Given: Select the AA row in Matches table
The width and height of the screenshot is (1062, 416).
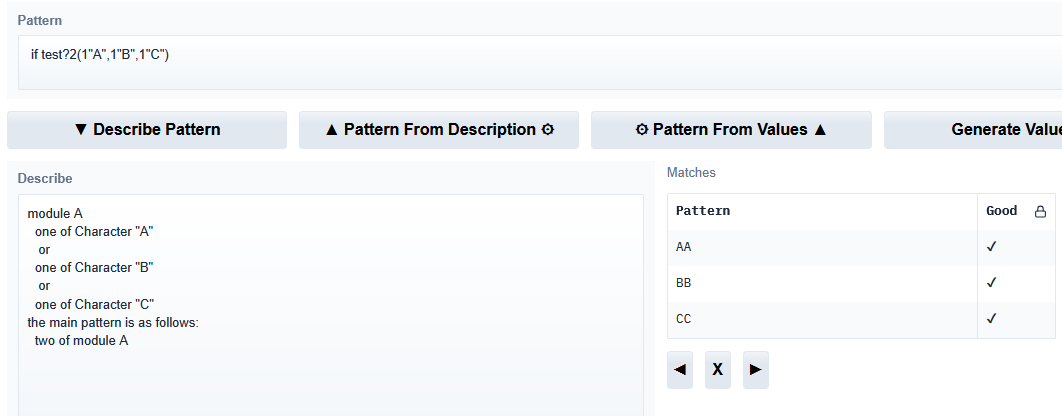Looking at the screenshot, I should pos(820,246).
